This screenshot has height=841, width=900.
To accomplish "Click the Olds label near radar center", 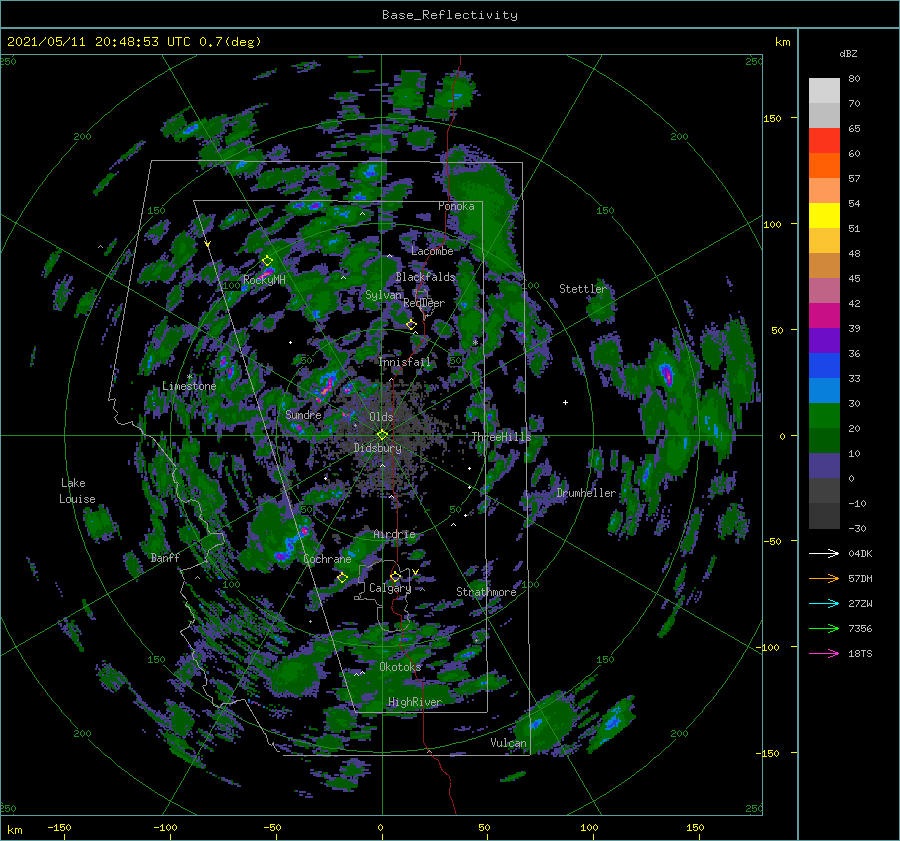I will pos(381,417).
